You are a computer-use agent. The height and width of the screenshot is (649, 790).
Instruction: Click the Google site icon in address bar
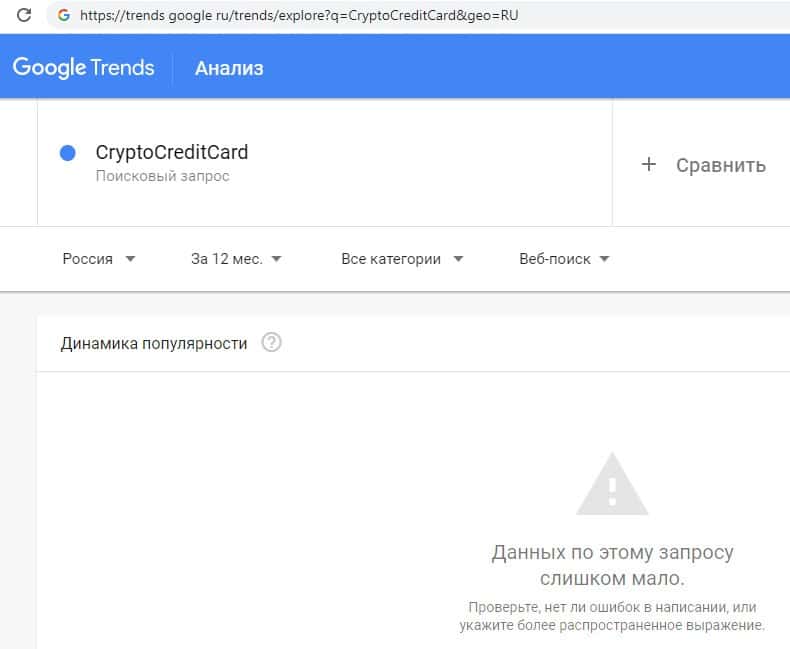click(x=65, y=16)
